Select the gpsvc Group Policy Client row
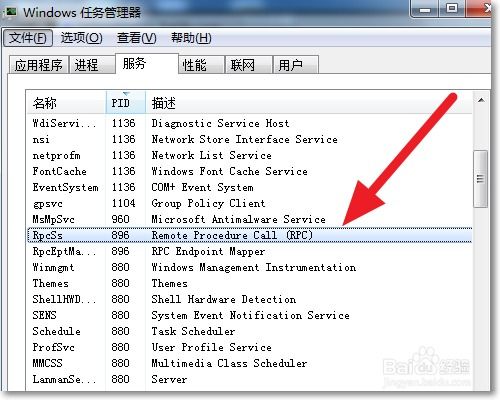Viewport: 500px width, 400px height. pos(250,203)
